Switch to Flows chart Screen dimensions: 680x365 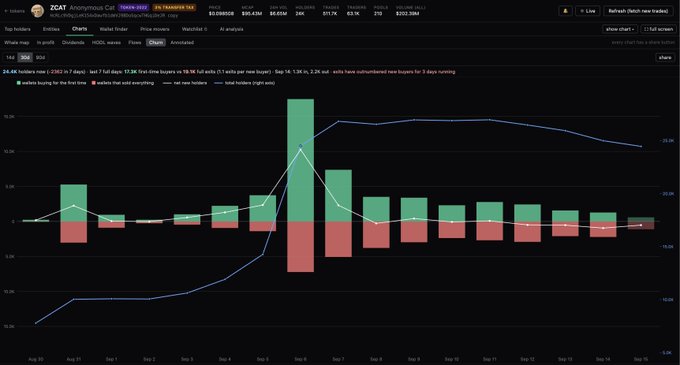click(x=135, y=42)
